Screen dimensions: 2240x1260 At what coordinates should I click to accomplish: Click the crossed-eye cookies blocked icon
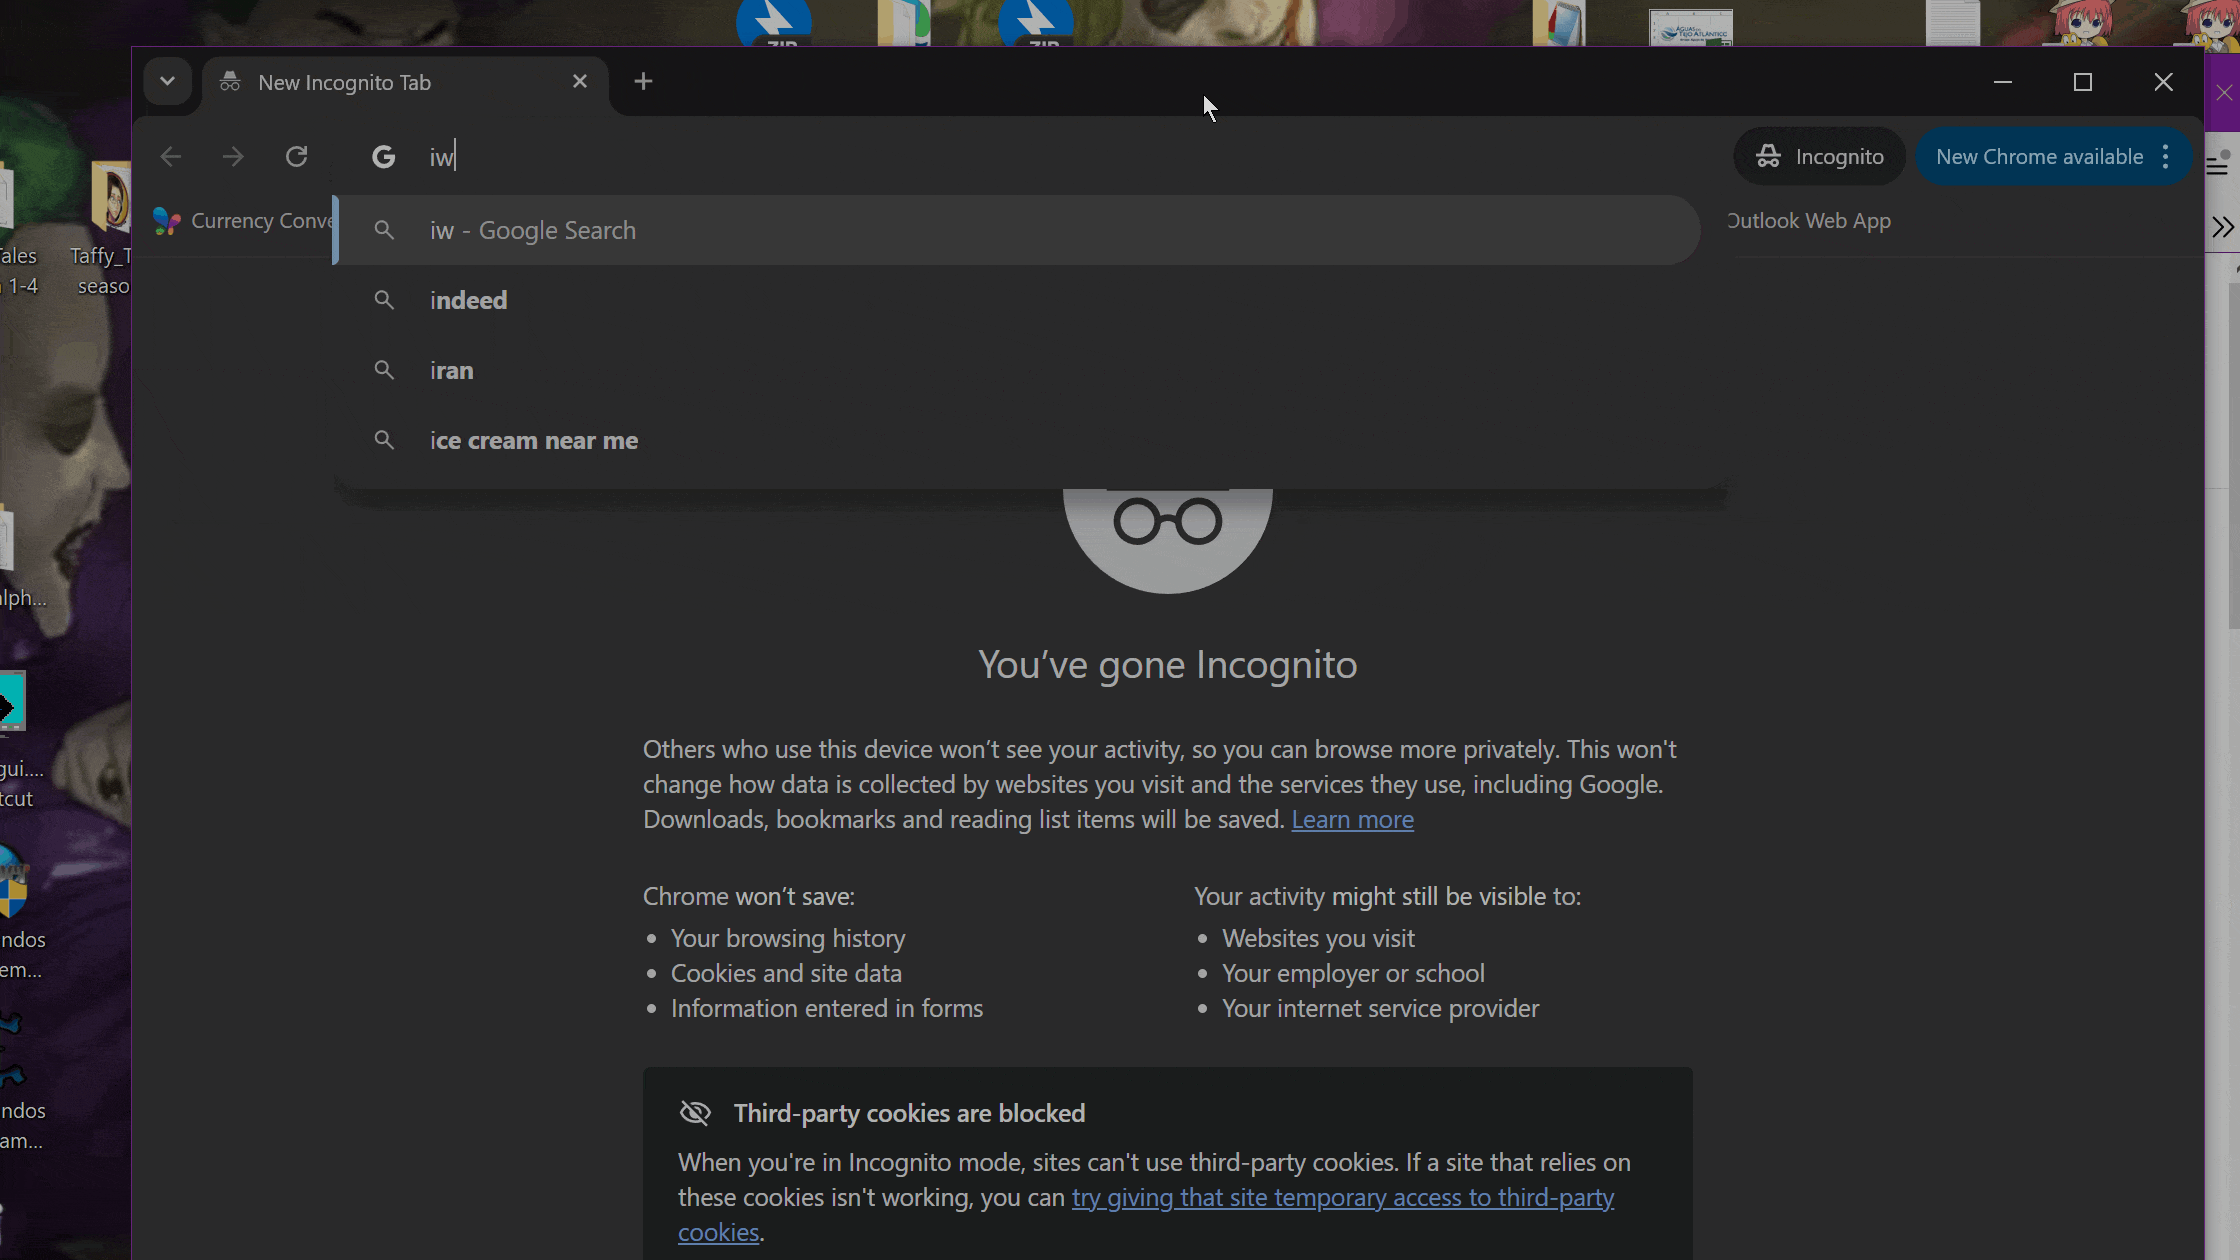point(695,1113)
